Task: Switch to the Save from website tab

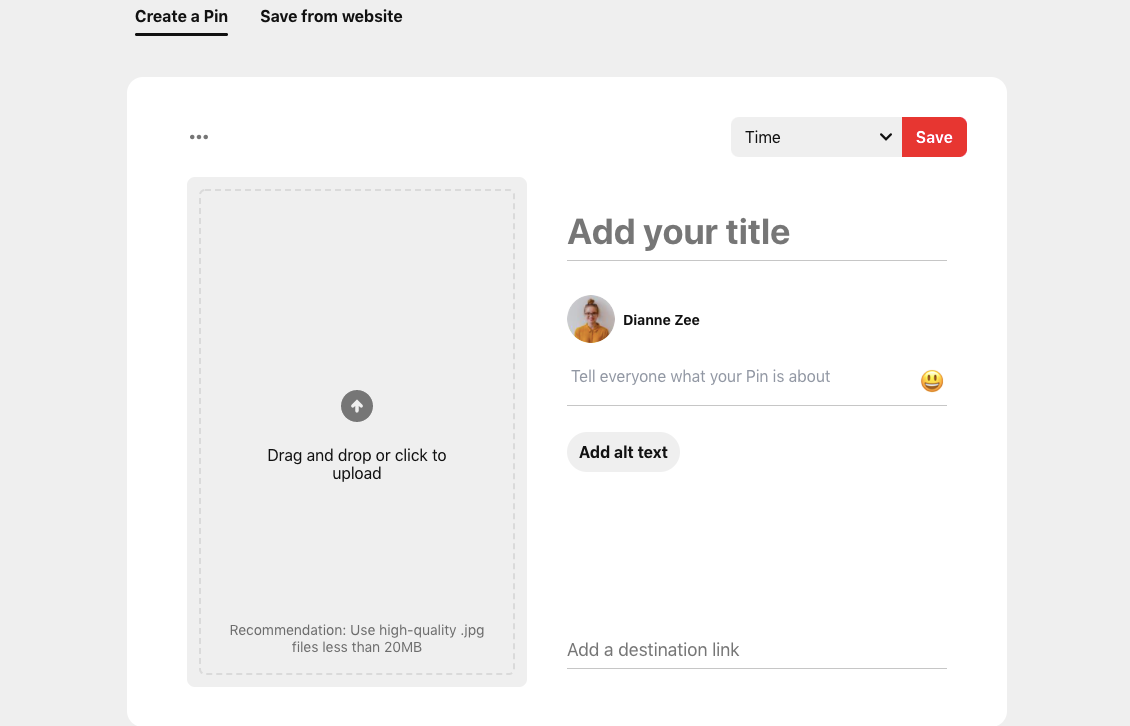Action: pos(331,16)
